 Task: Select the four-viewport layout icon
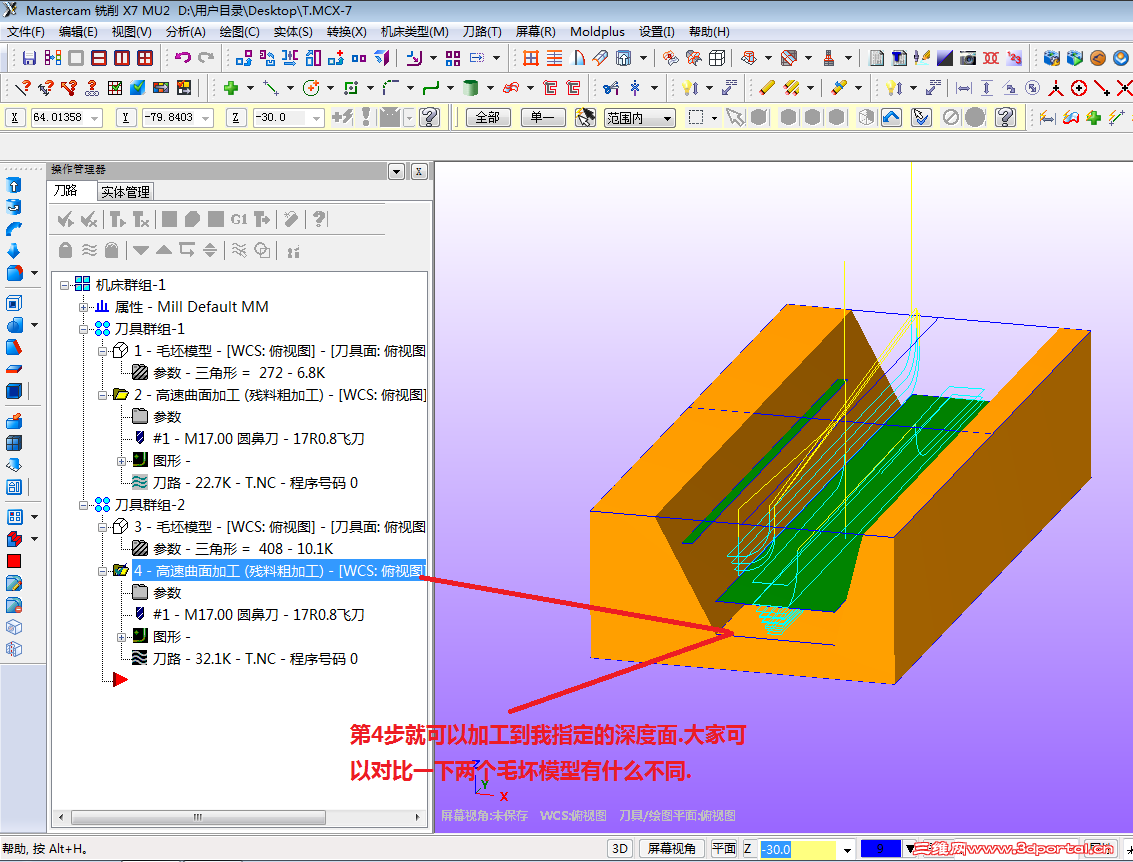[x=145, y=58]
